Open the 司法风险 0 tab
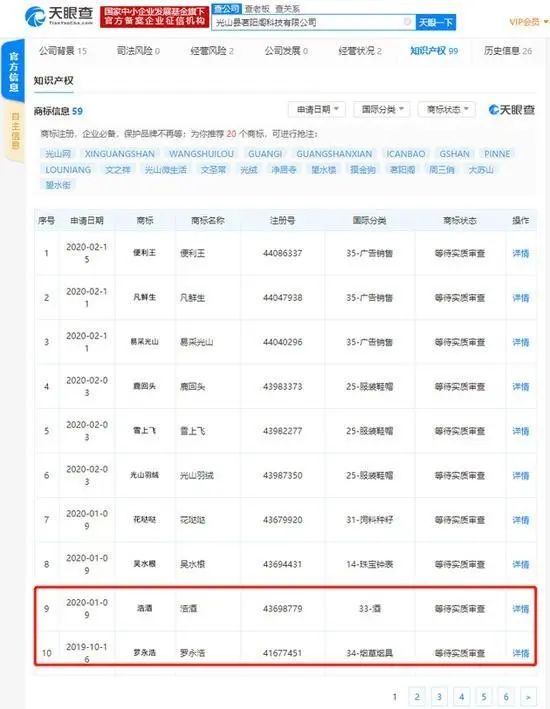 138,51
